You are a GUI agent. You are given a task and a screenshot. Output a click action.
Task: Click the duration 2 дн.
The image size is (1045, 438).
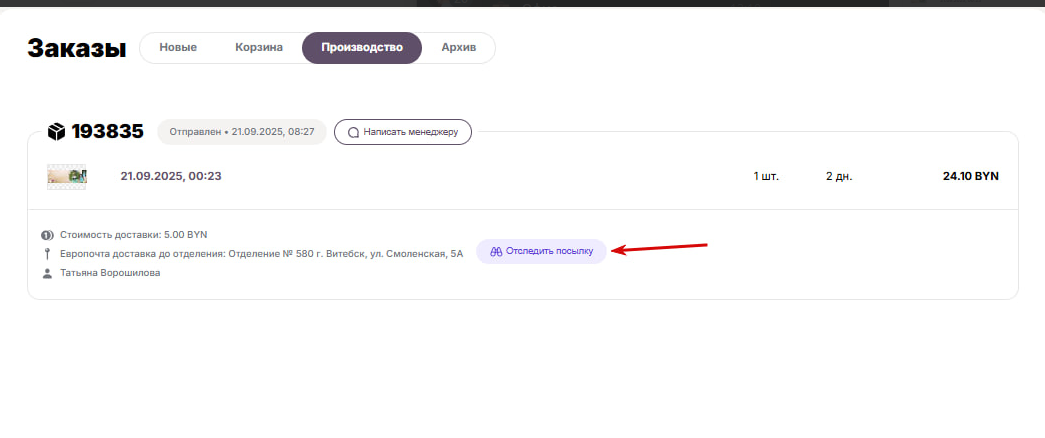(x=839, y=177)
